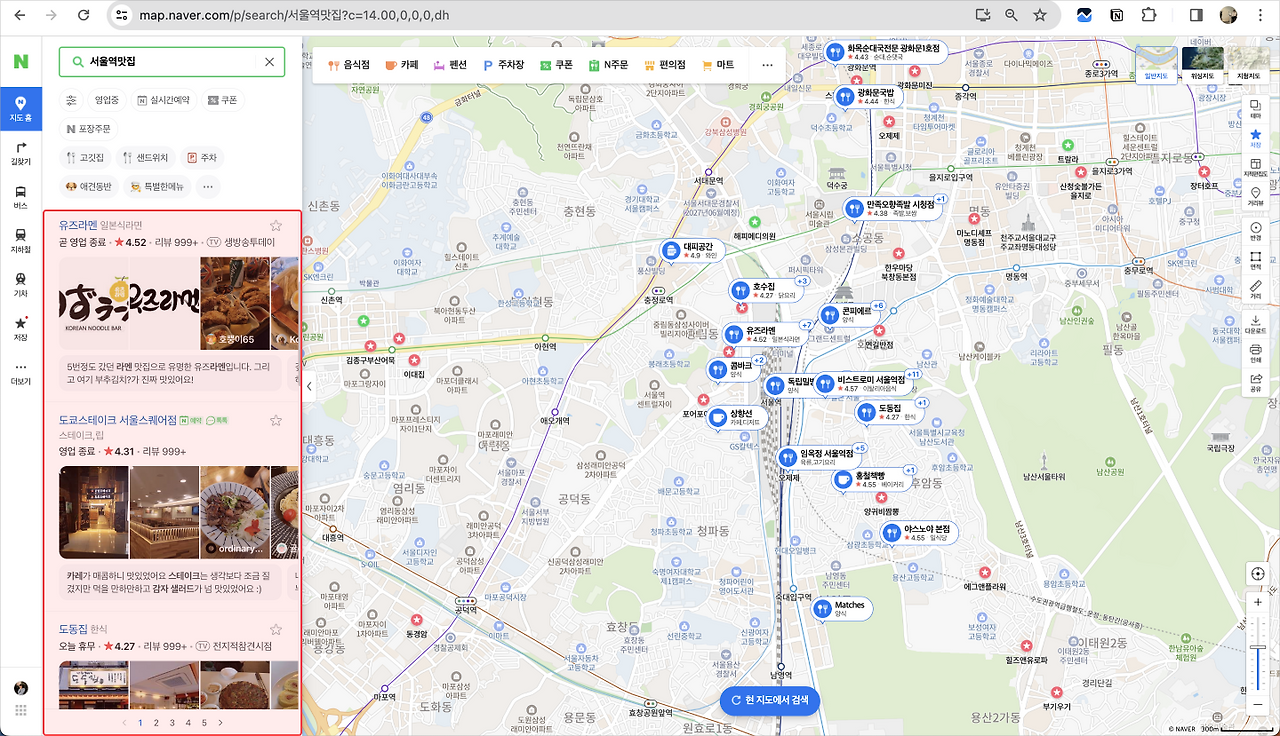
Task: Toggle the 쿠폰 filter chip in sidebar
Action: [223, 100]
